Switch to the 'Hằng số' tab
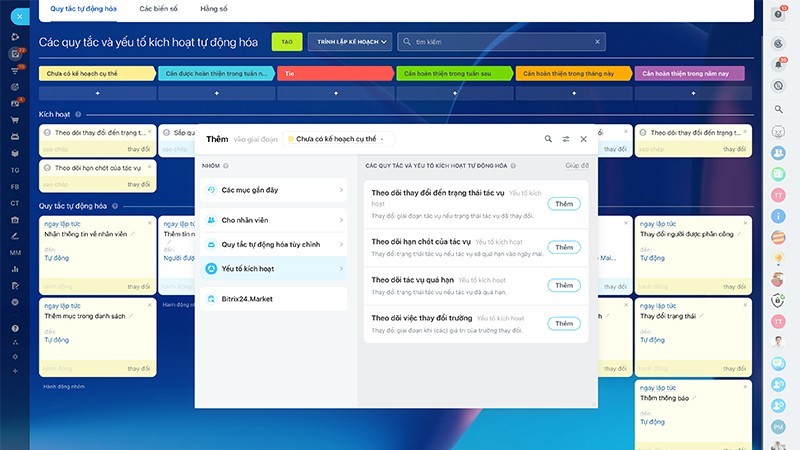 tap(214, 9)
